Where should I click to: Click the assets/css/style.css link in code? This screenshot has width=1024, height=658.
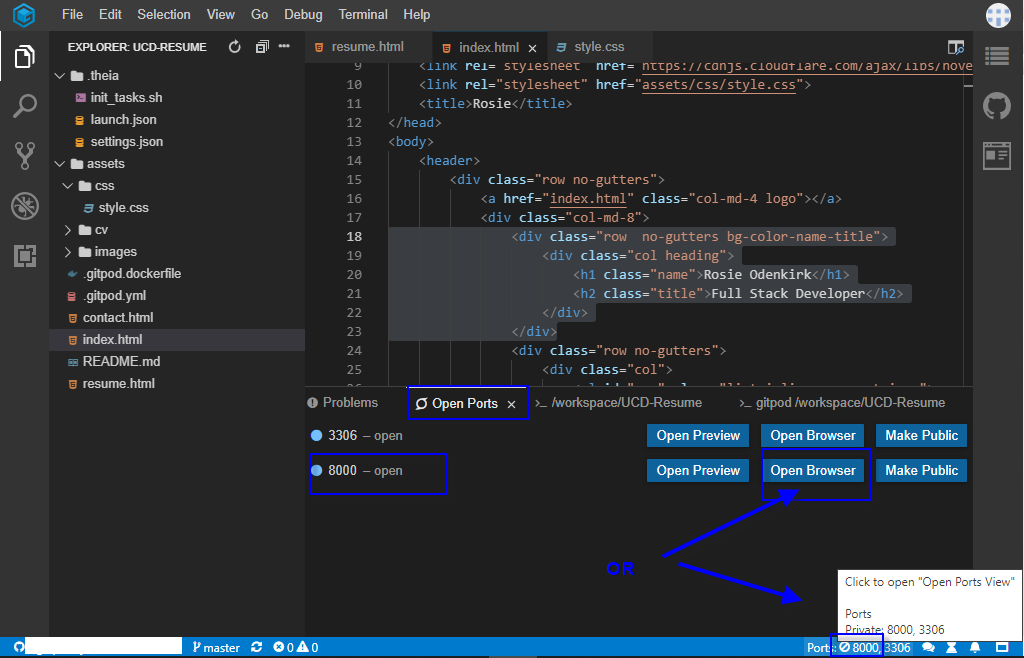[x=719, y=85]
